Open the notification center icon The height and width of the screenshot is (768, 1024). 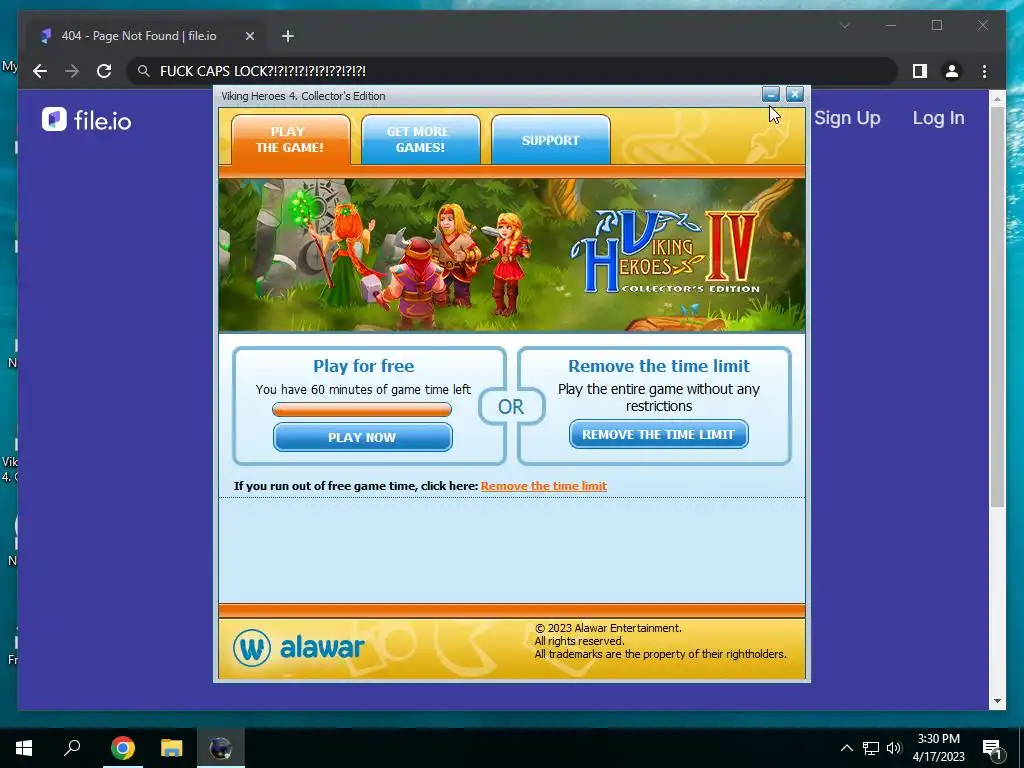(x=992, y=748)
